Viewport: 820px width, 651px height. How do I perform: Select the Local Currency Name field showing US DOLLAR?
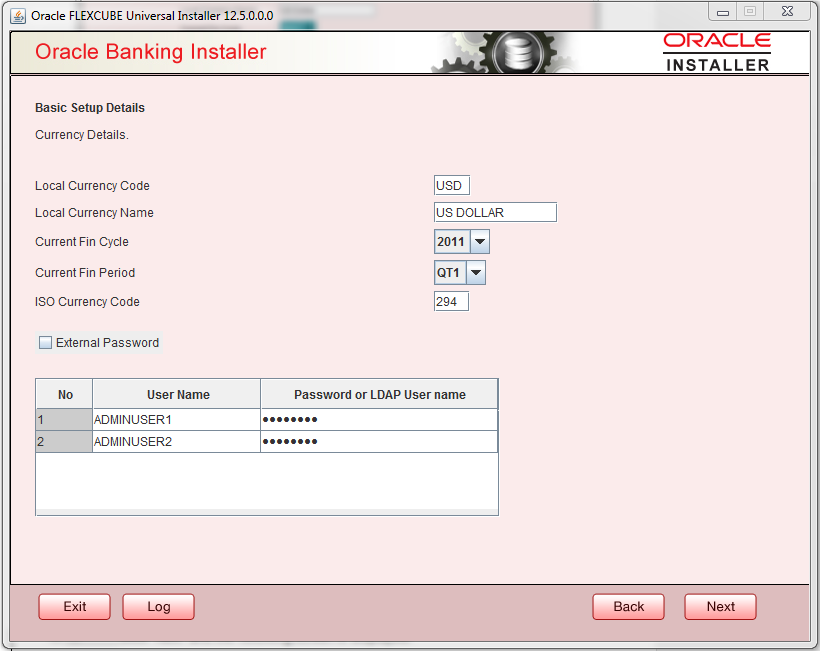[495, 211]
